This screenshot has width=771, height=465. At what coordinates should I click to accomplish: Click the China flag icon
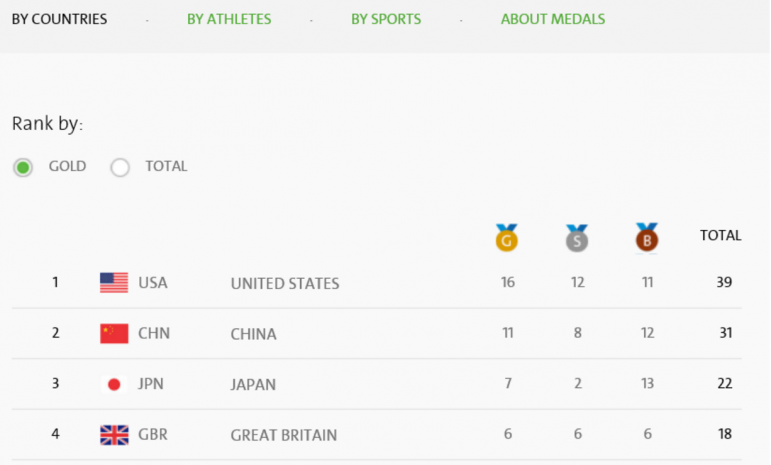click(x=114, y=333)
